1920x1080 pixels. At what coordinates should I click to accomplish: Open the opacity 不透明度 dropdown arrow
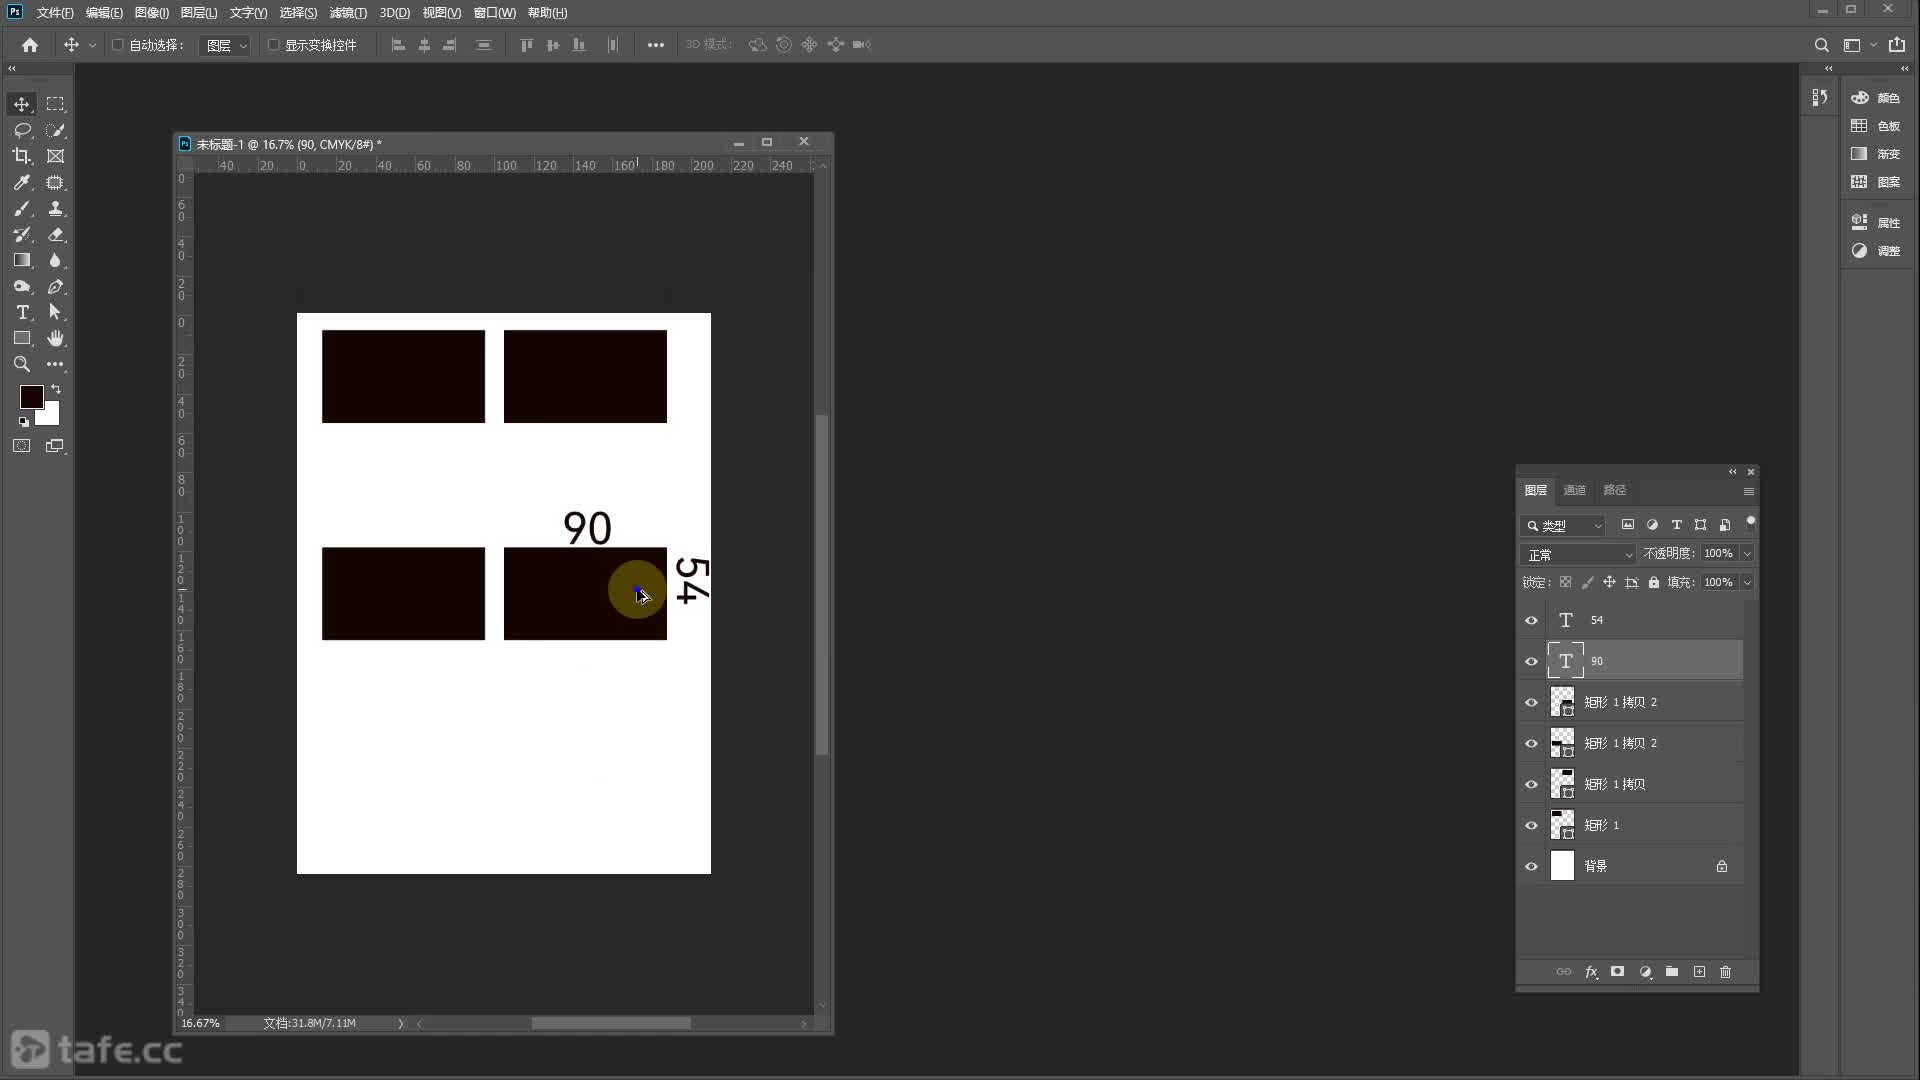[1747, 554]
